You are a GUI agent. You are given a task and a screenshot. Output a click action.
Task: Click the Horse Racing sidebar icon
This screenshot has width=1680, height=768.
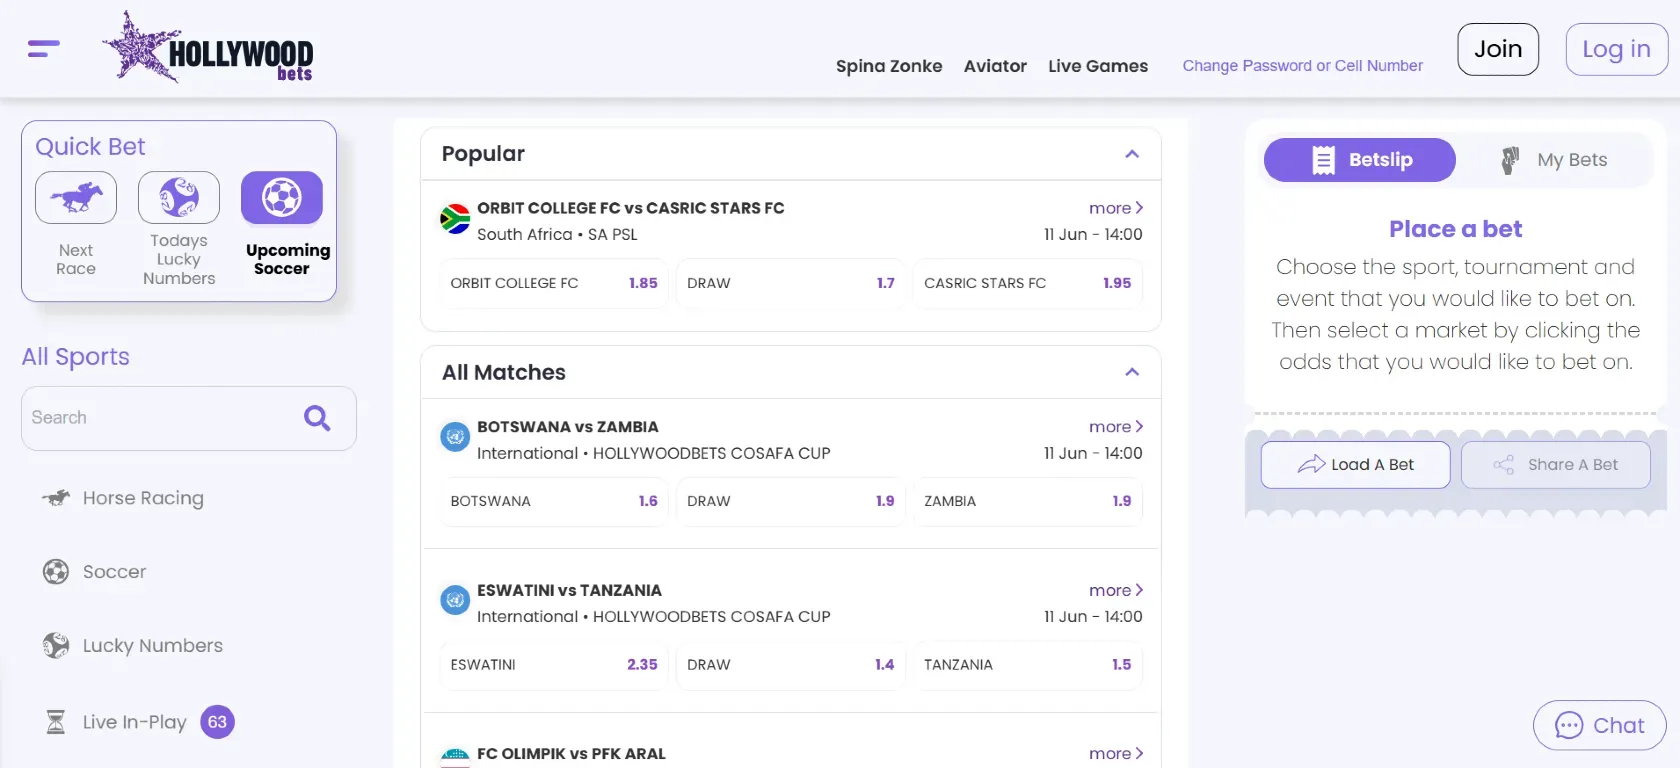point(56,498)
